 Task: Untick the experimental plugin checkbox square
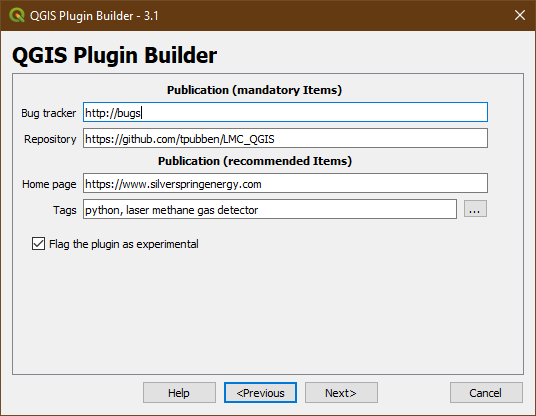(x=38, y=244)
